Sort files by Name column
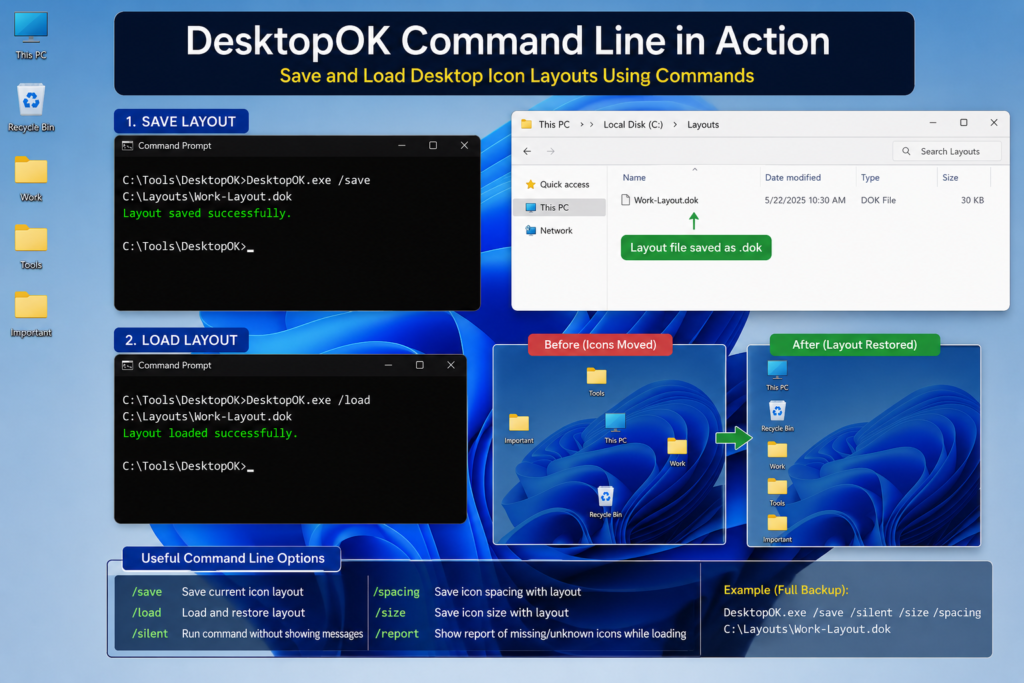 634,177
